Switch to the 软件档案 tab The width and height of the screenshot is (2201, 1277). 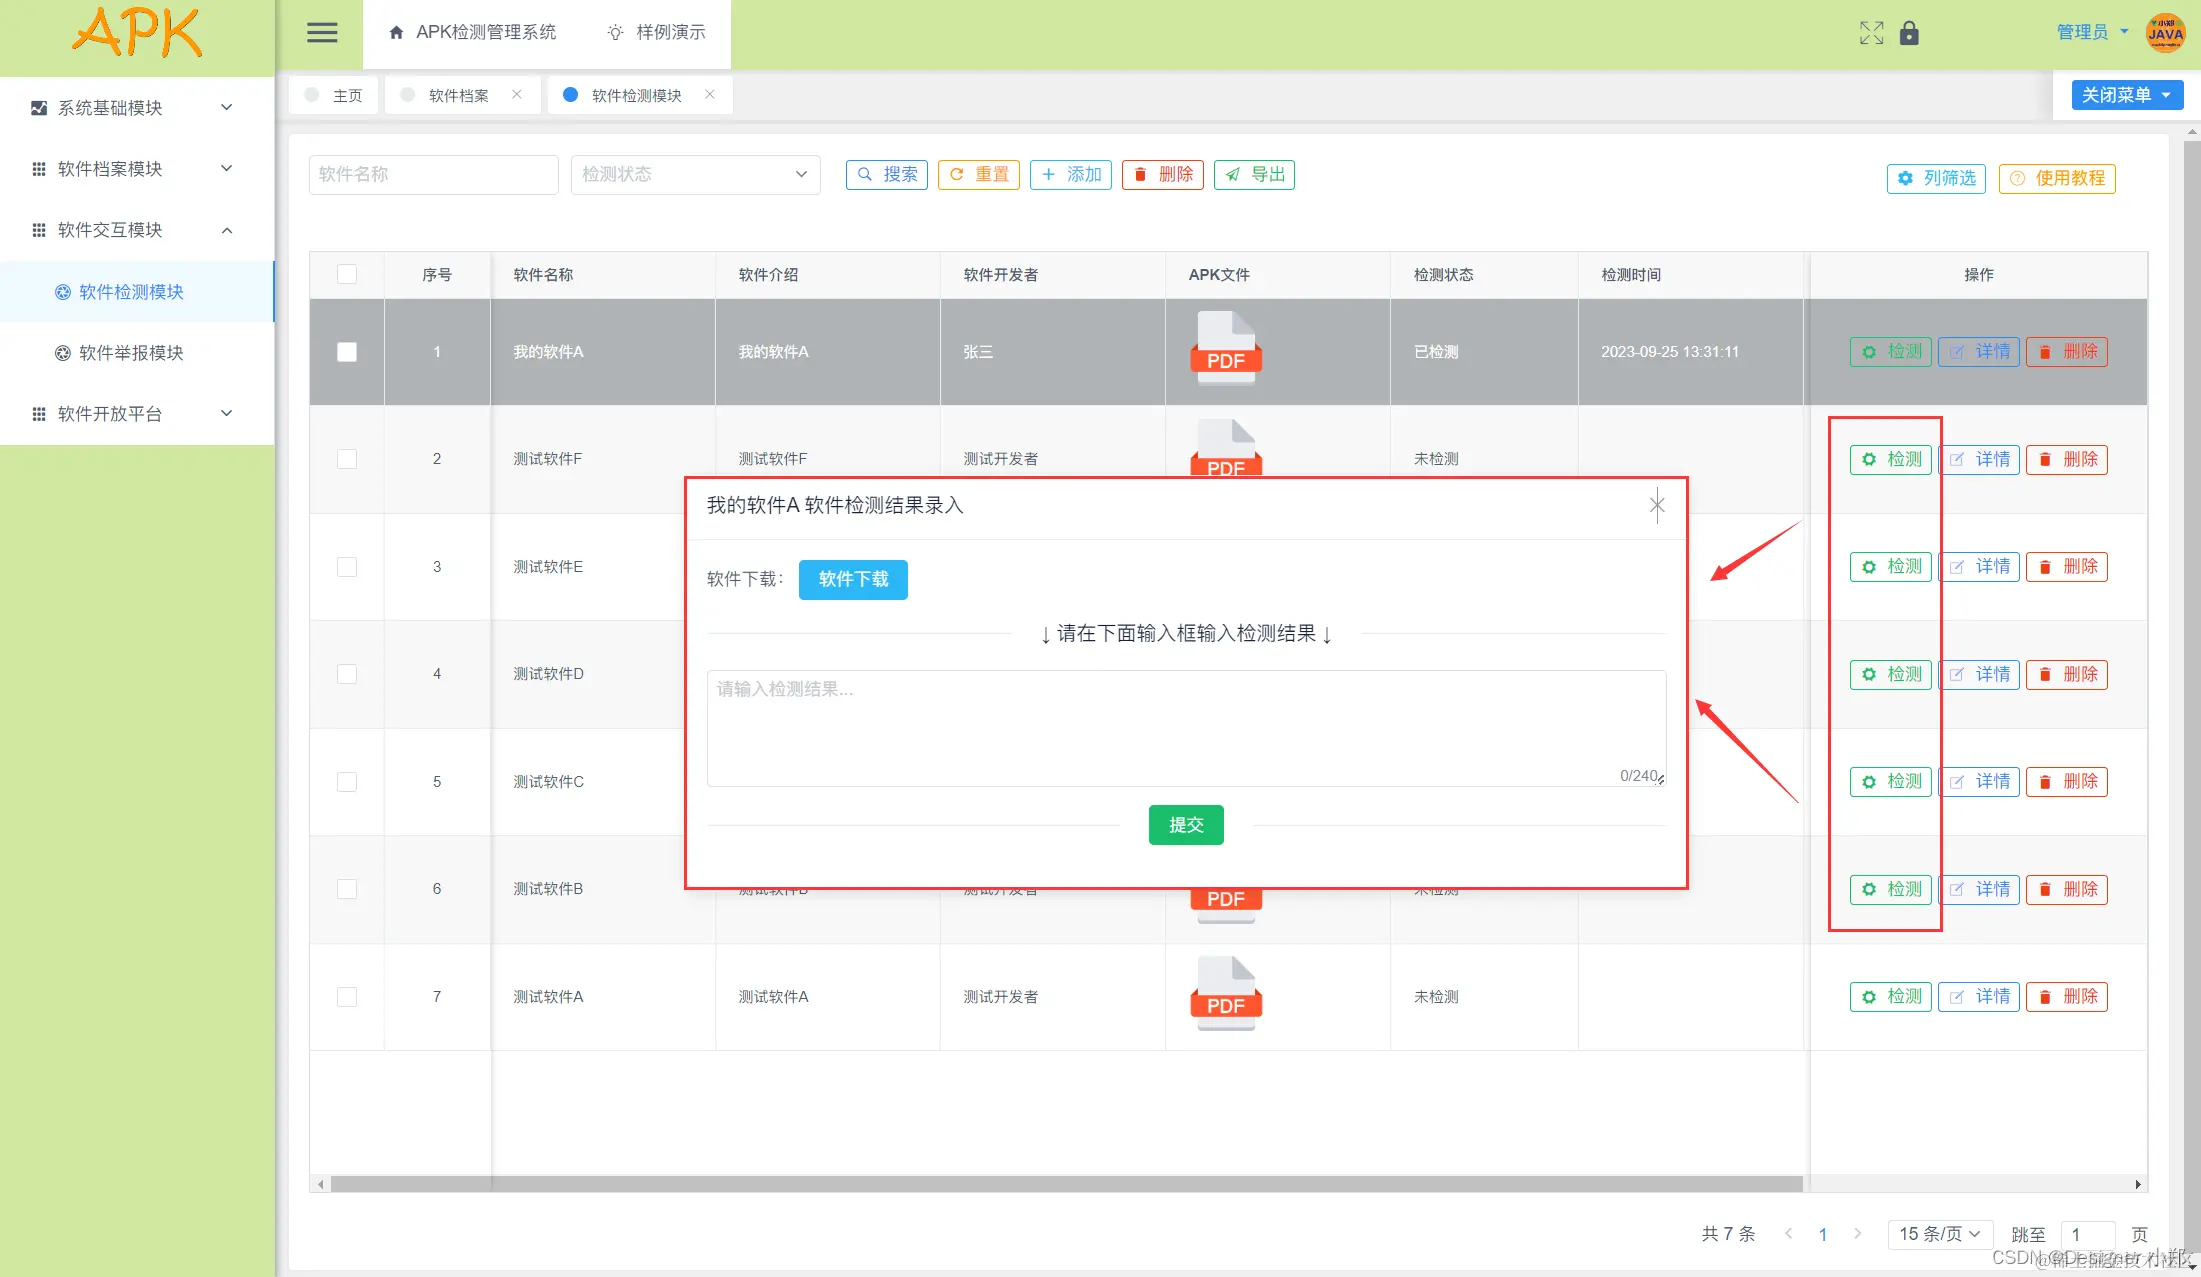[458, 95]
